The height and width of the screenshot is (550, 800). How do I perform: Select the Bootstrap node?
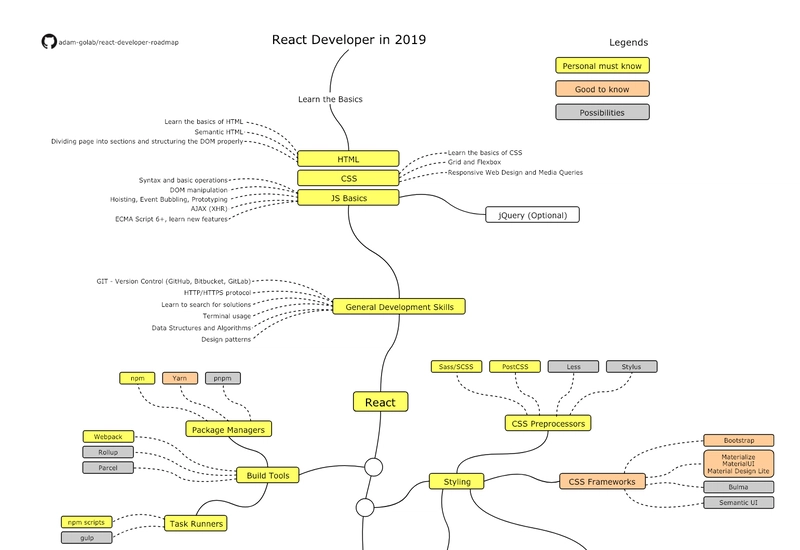(739, 440)
